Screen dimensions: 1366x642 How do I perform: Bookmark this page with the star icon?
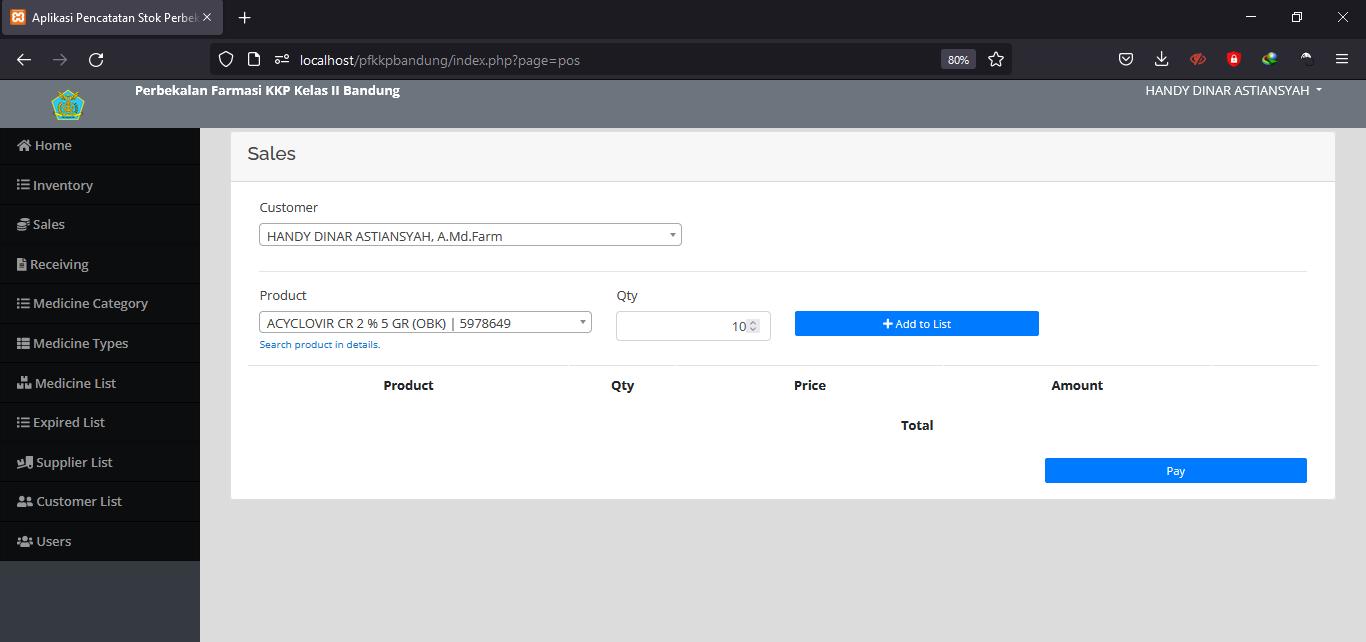pos(996,59)
